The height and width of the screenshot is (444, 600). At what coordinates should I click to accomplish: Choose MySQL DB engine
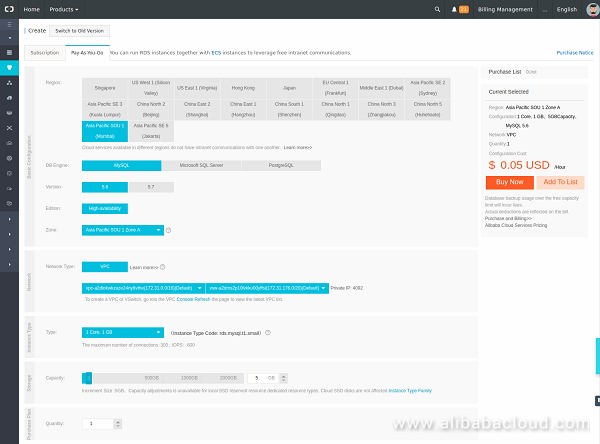click(x=121, y=165)
